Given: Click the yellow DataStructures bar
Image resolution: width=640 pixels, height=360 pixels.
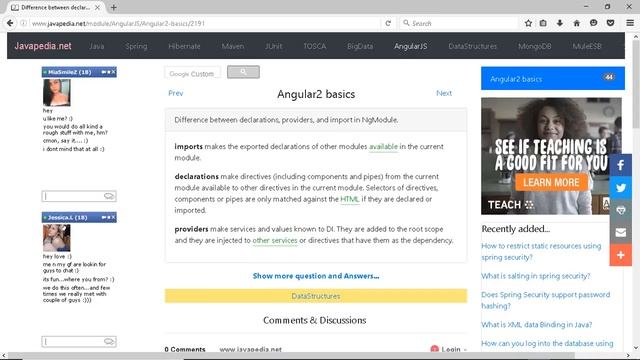Looking at the screenshot, I should [316, 296].
